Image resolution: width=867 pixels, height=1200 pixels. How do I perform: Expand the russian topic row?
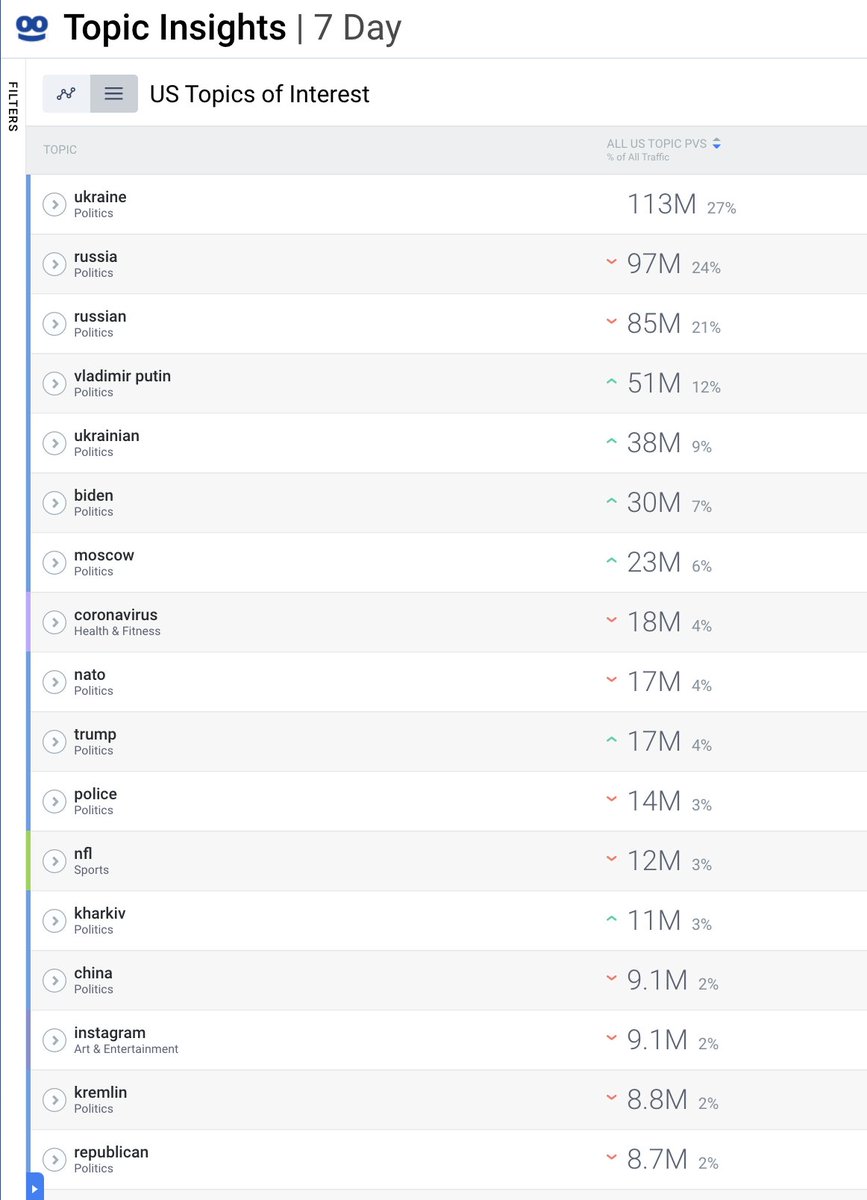pos(54,324)
